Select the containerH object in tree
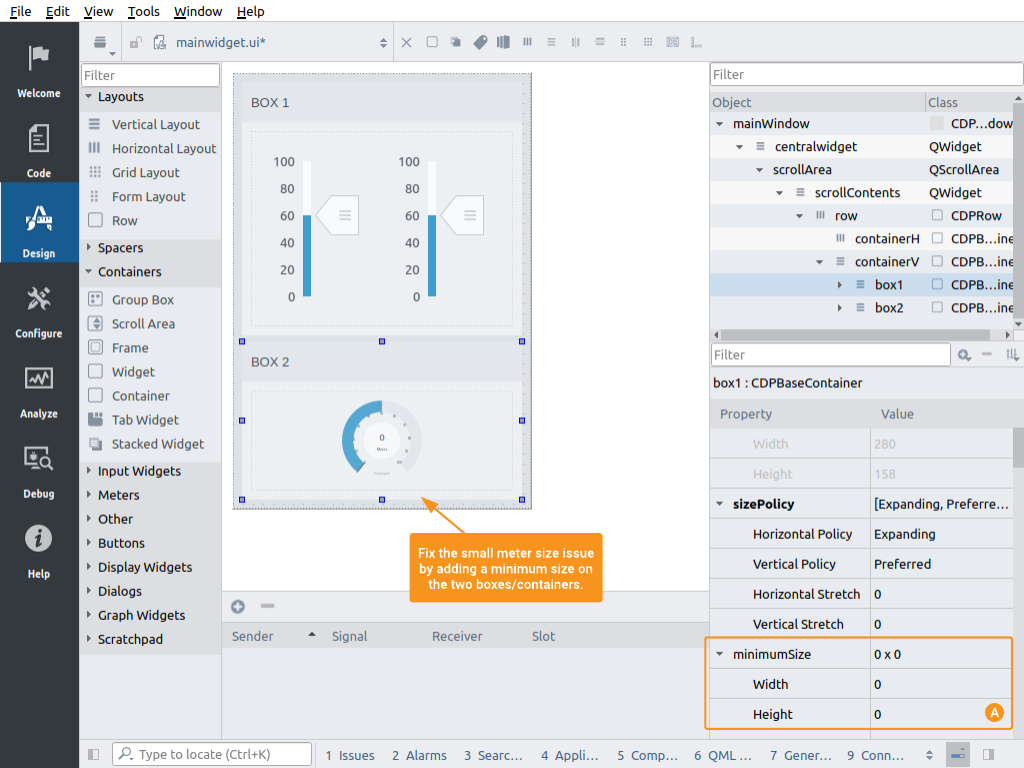The width and height of the screenshot is (1024, 768). pos(886,238)
